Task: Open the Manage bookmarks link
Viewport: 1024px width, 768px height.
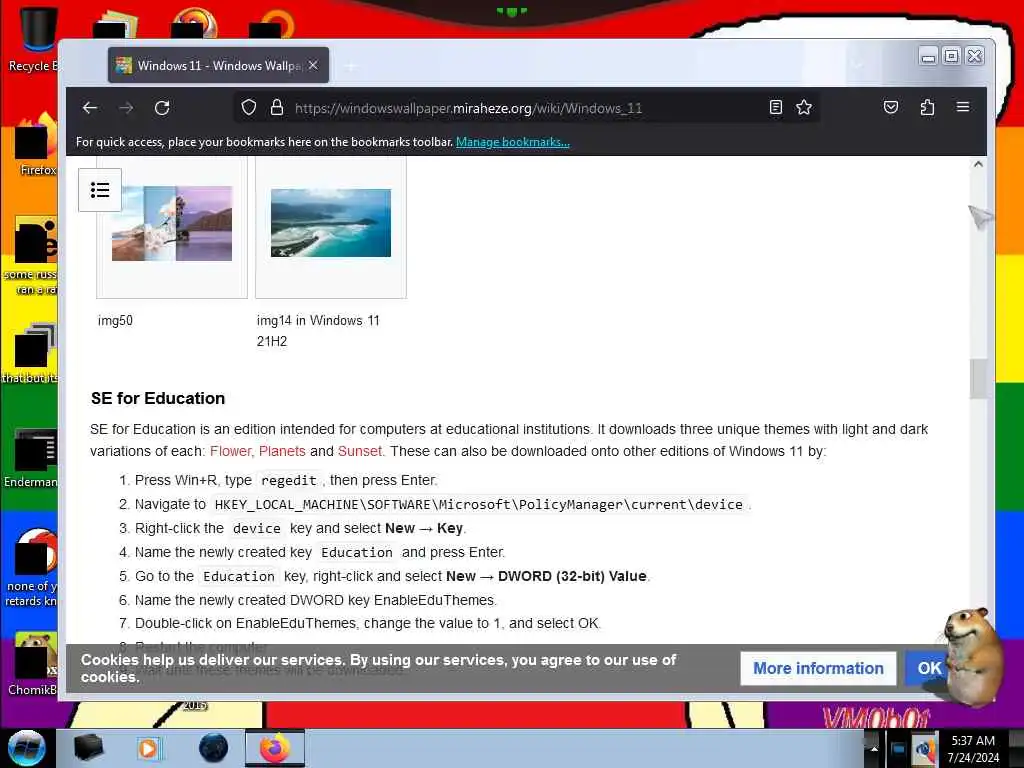Action: pos(513,142)
